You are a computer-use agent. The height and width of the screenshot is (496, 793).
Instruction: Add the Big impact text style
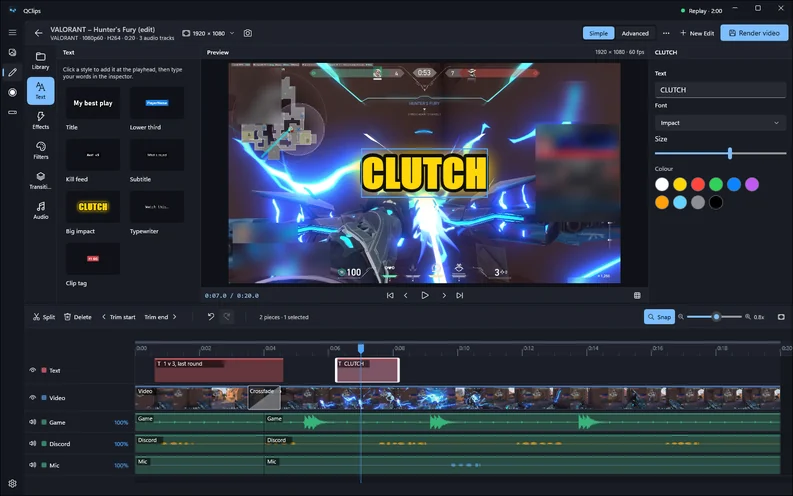click(x=93, y=207)
